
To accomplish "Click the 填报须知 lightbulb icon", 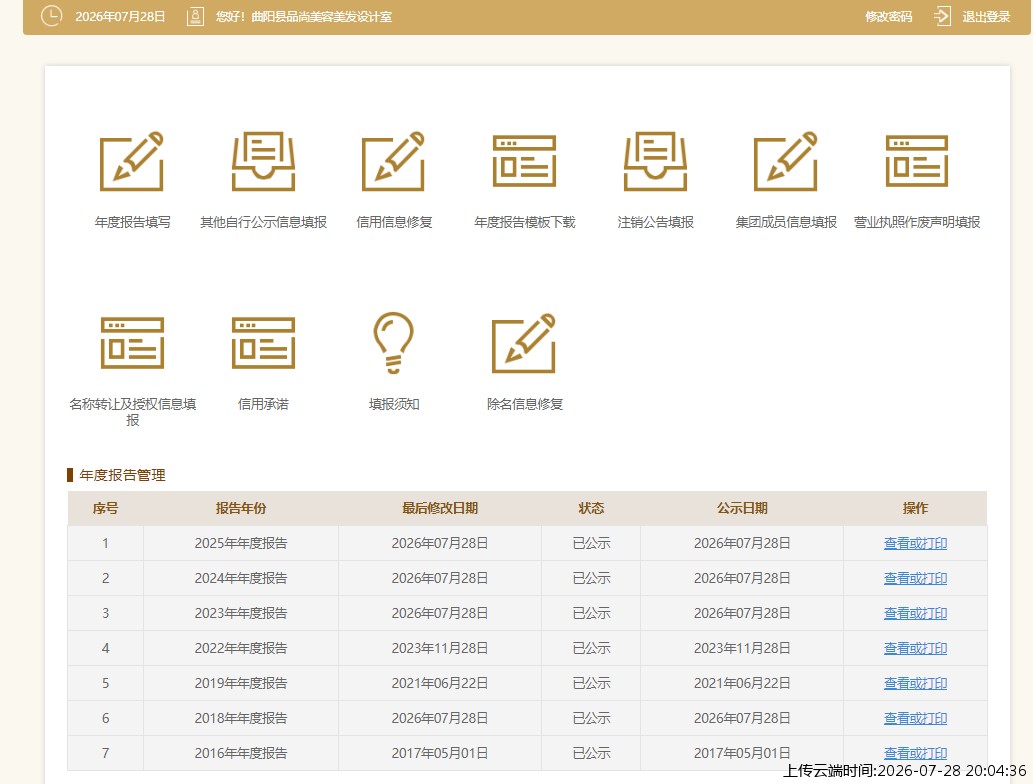I will pyautogui.click(x=393, y=343).
